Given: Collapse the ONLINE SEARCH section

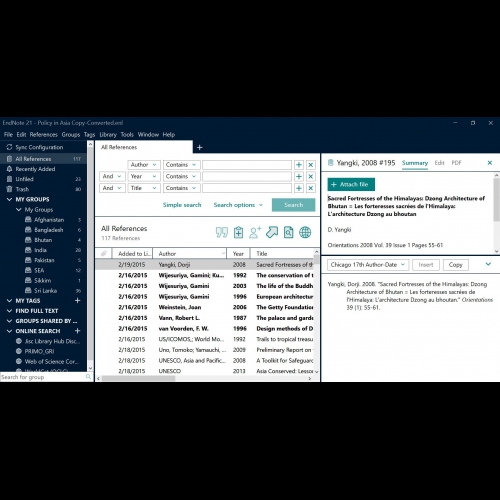Looking at the screenshot, I should [9, 331].
